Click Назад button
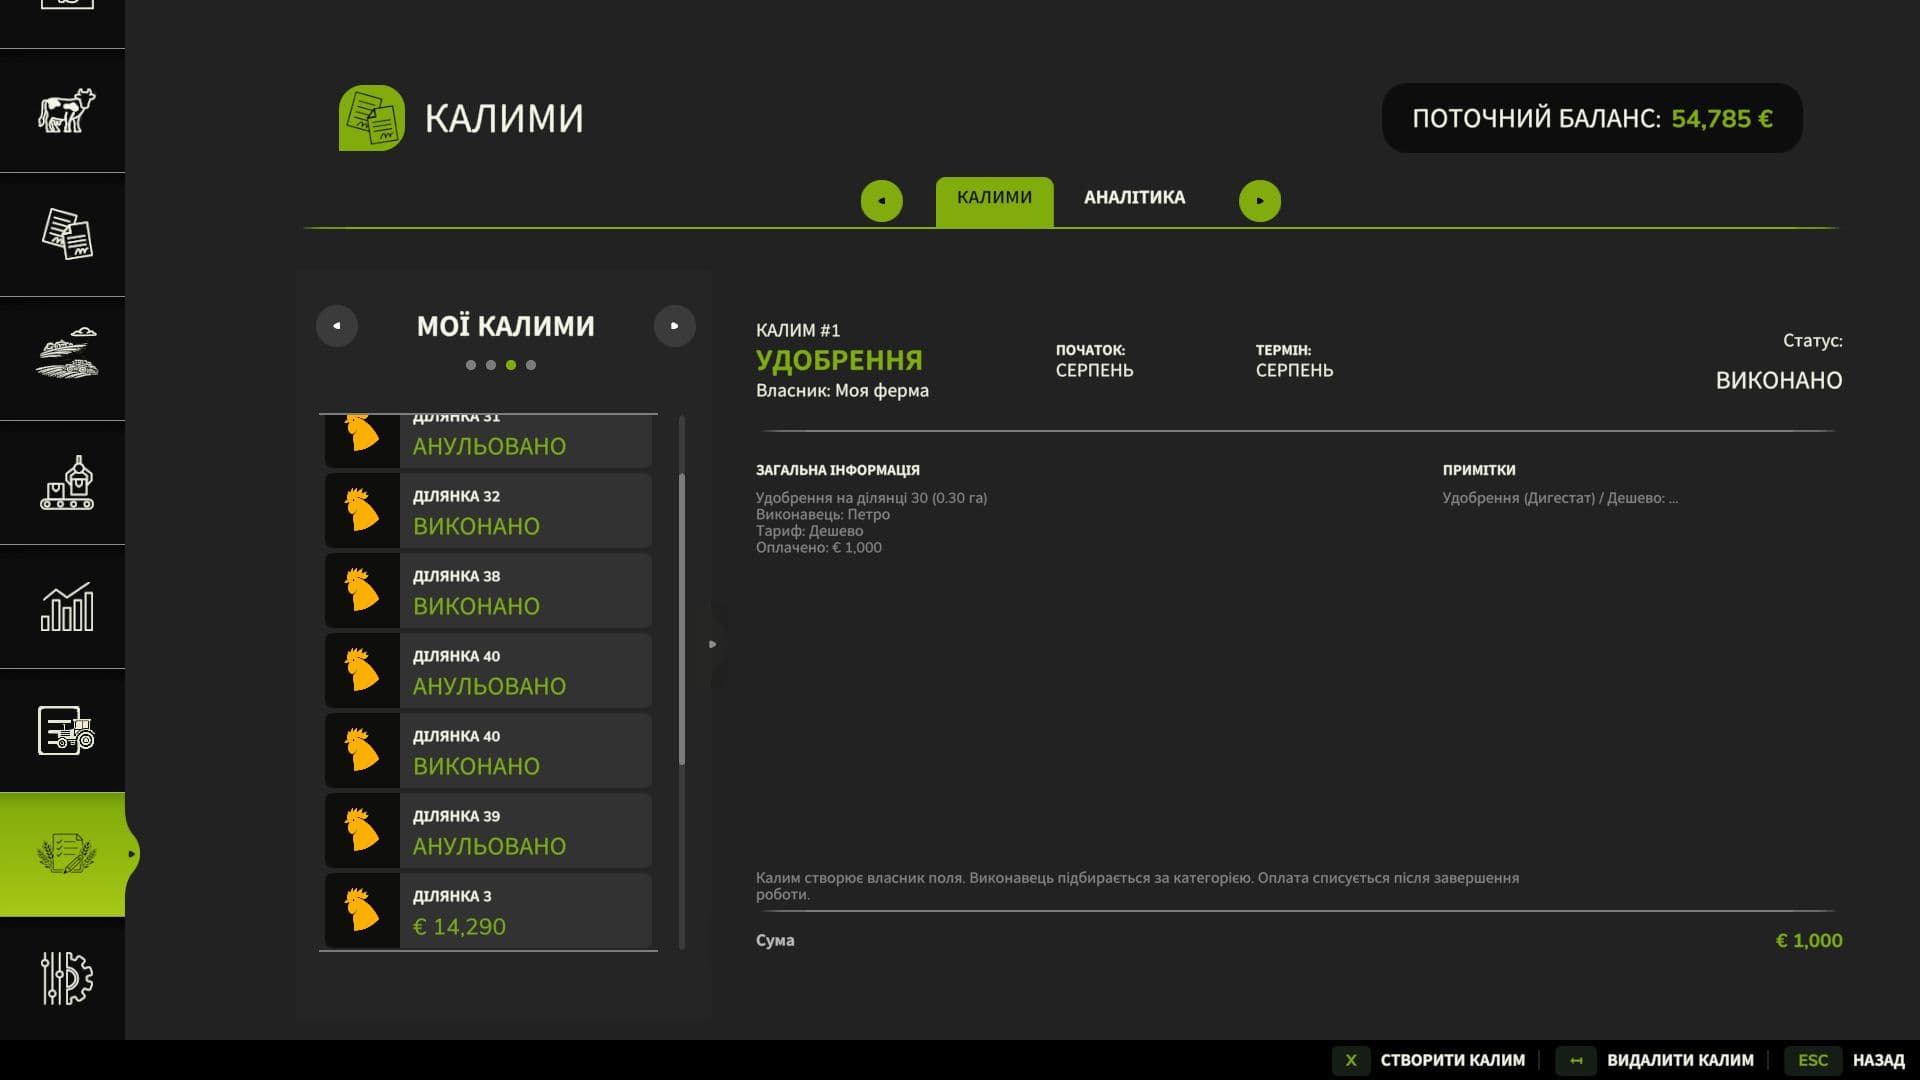 coord(1878,1060)
